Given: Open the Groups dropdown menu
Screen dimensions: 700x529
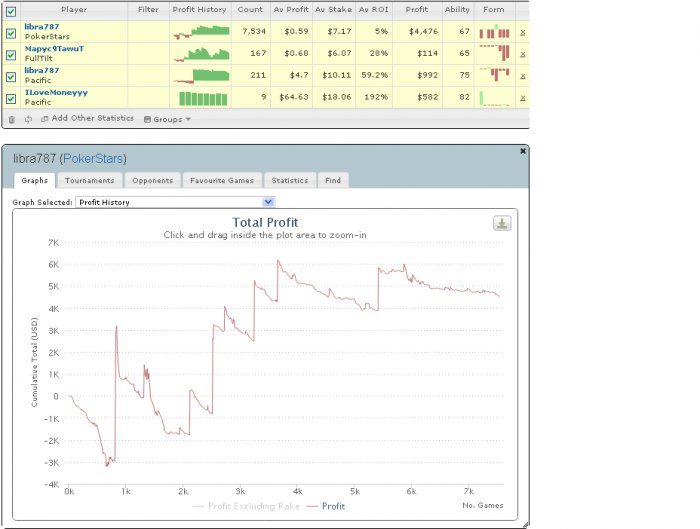Looking at the screenshot, I should (x=167, y=119).
